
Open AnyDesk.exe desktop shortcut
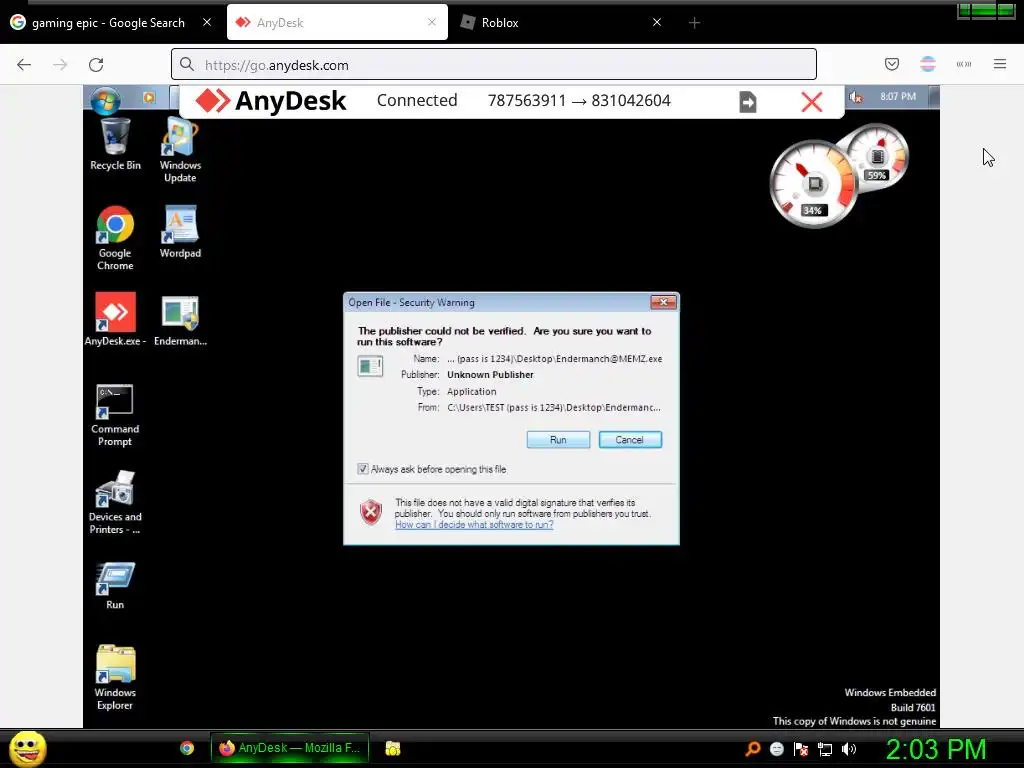tap(115, 319)
